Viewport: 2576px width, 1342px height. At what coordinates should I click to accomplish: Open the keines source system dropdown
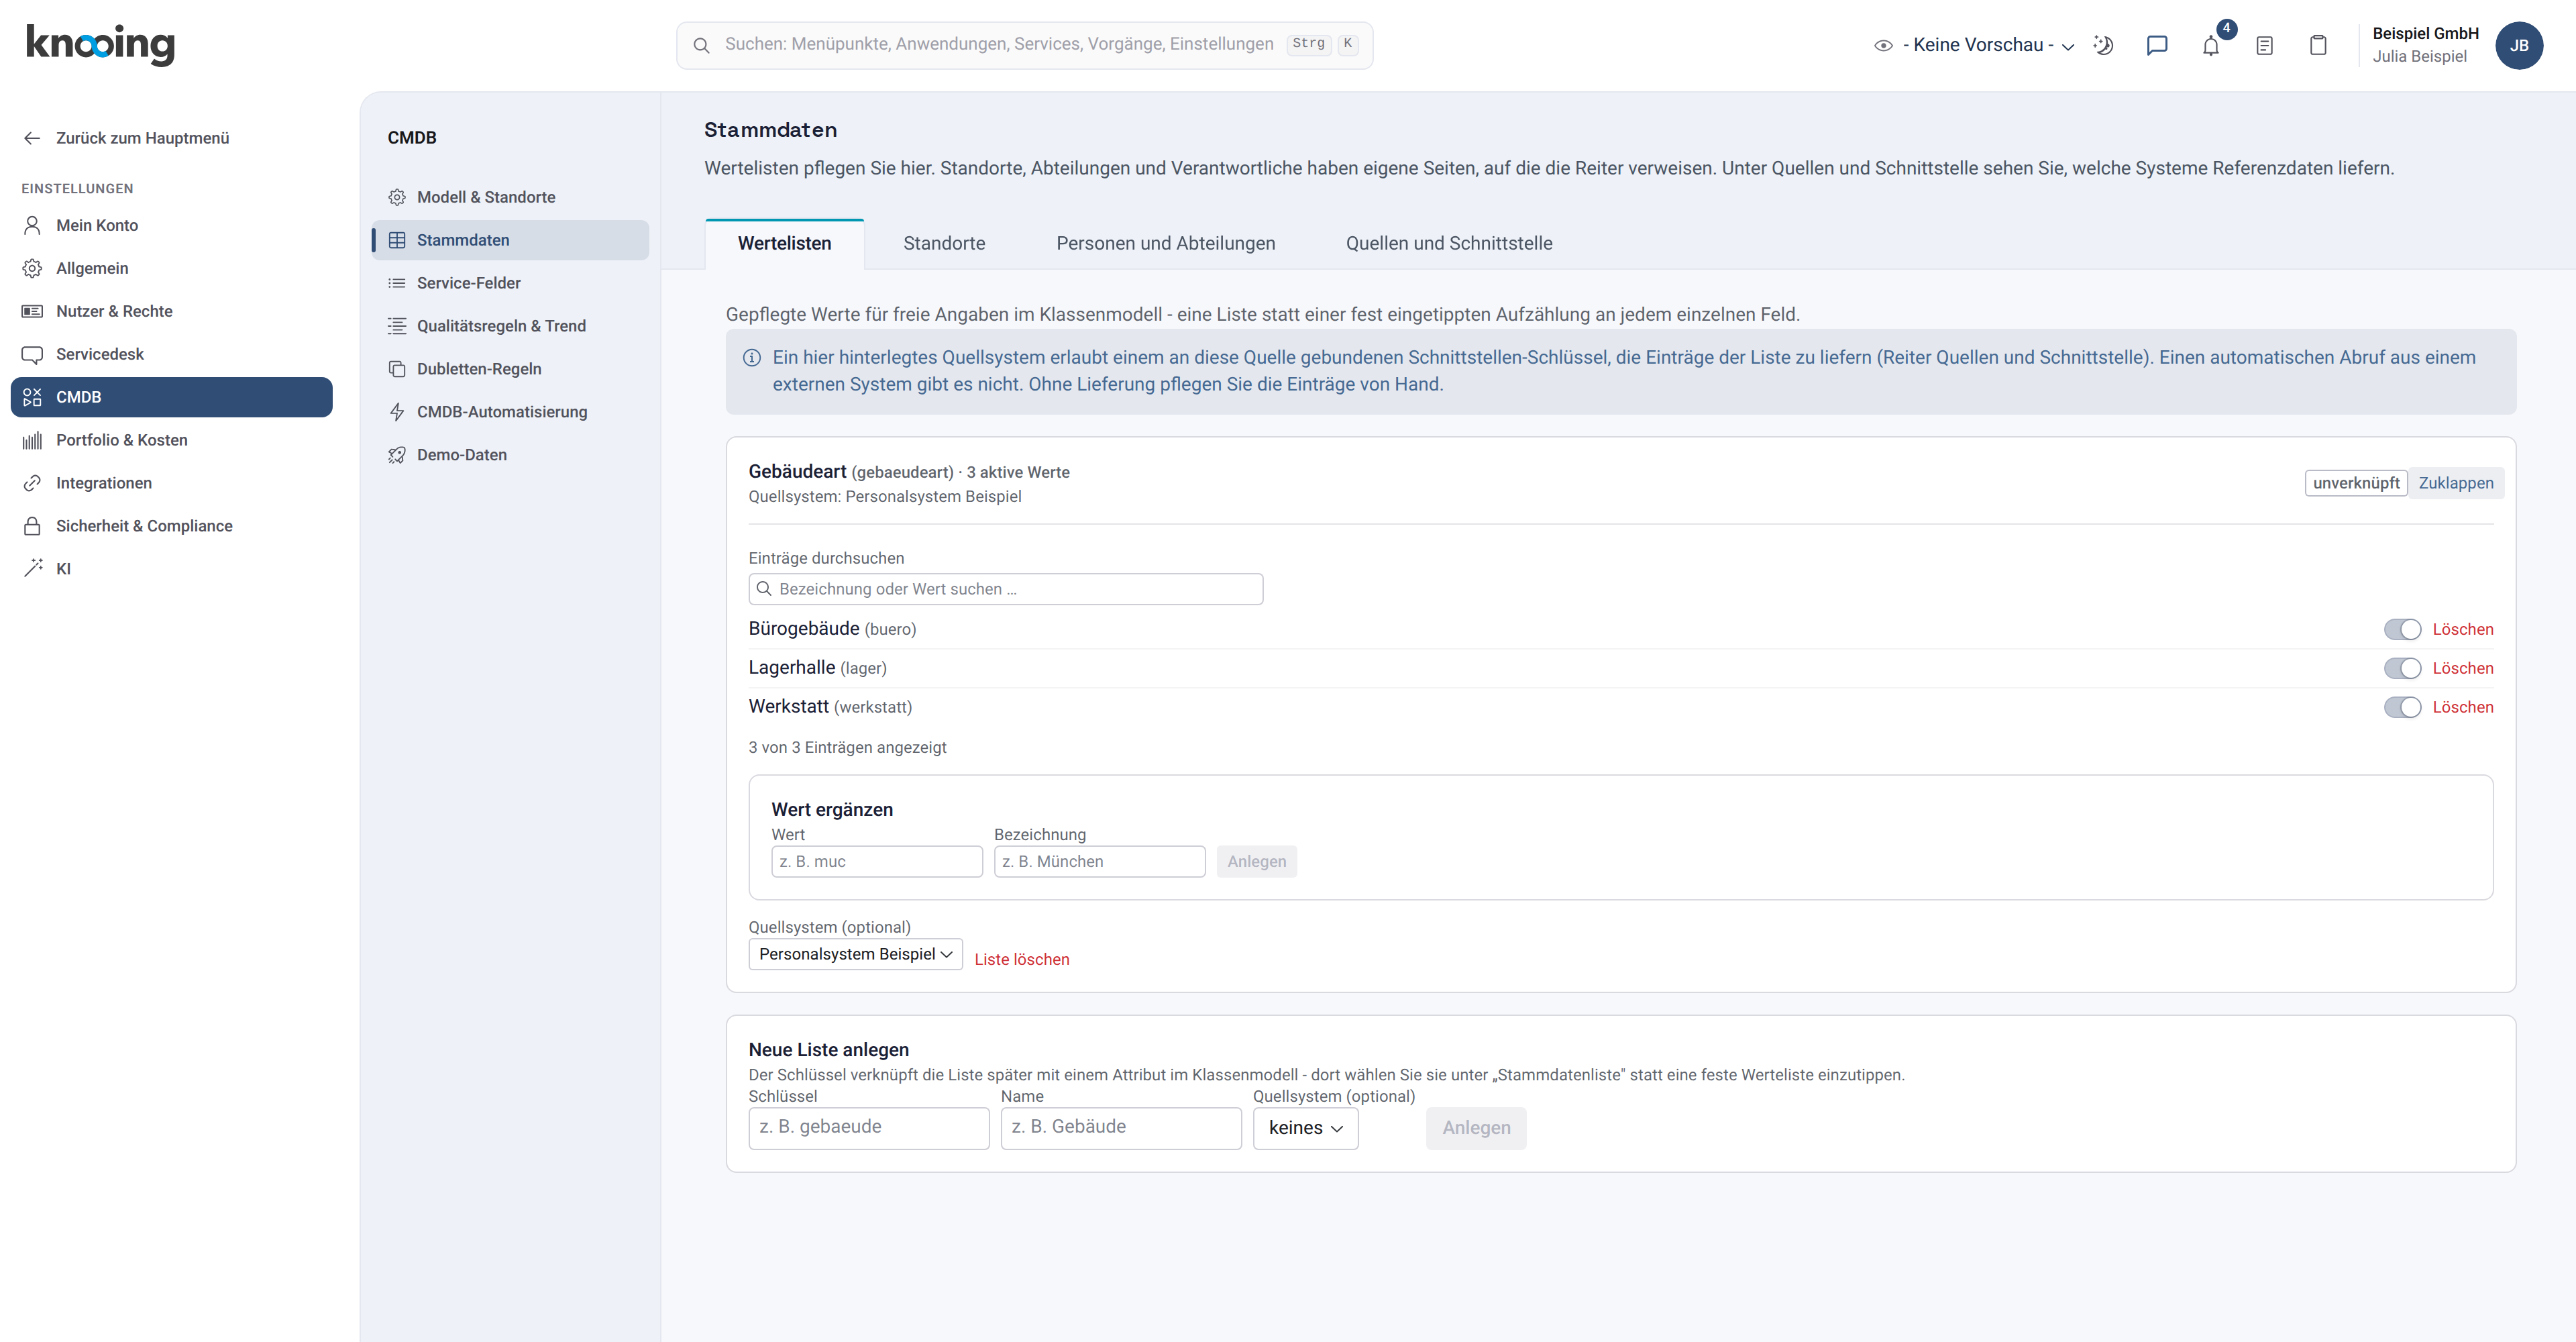coord(1305,1128)
